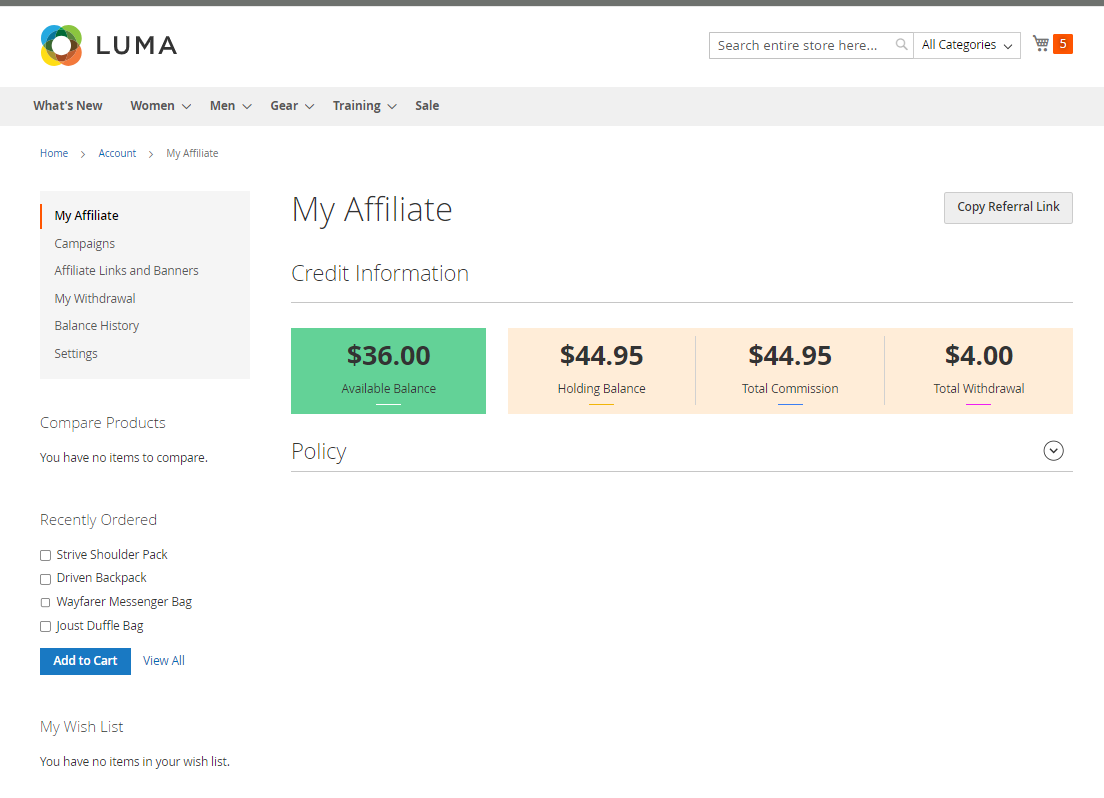Screen dimensions: 1104x798
Task: Open the Sale menu item
Action: pos(427,106)
